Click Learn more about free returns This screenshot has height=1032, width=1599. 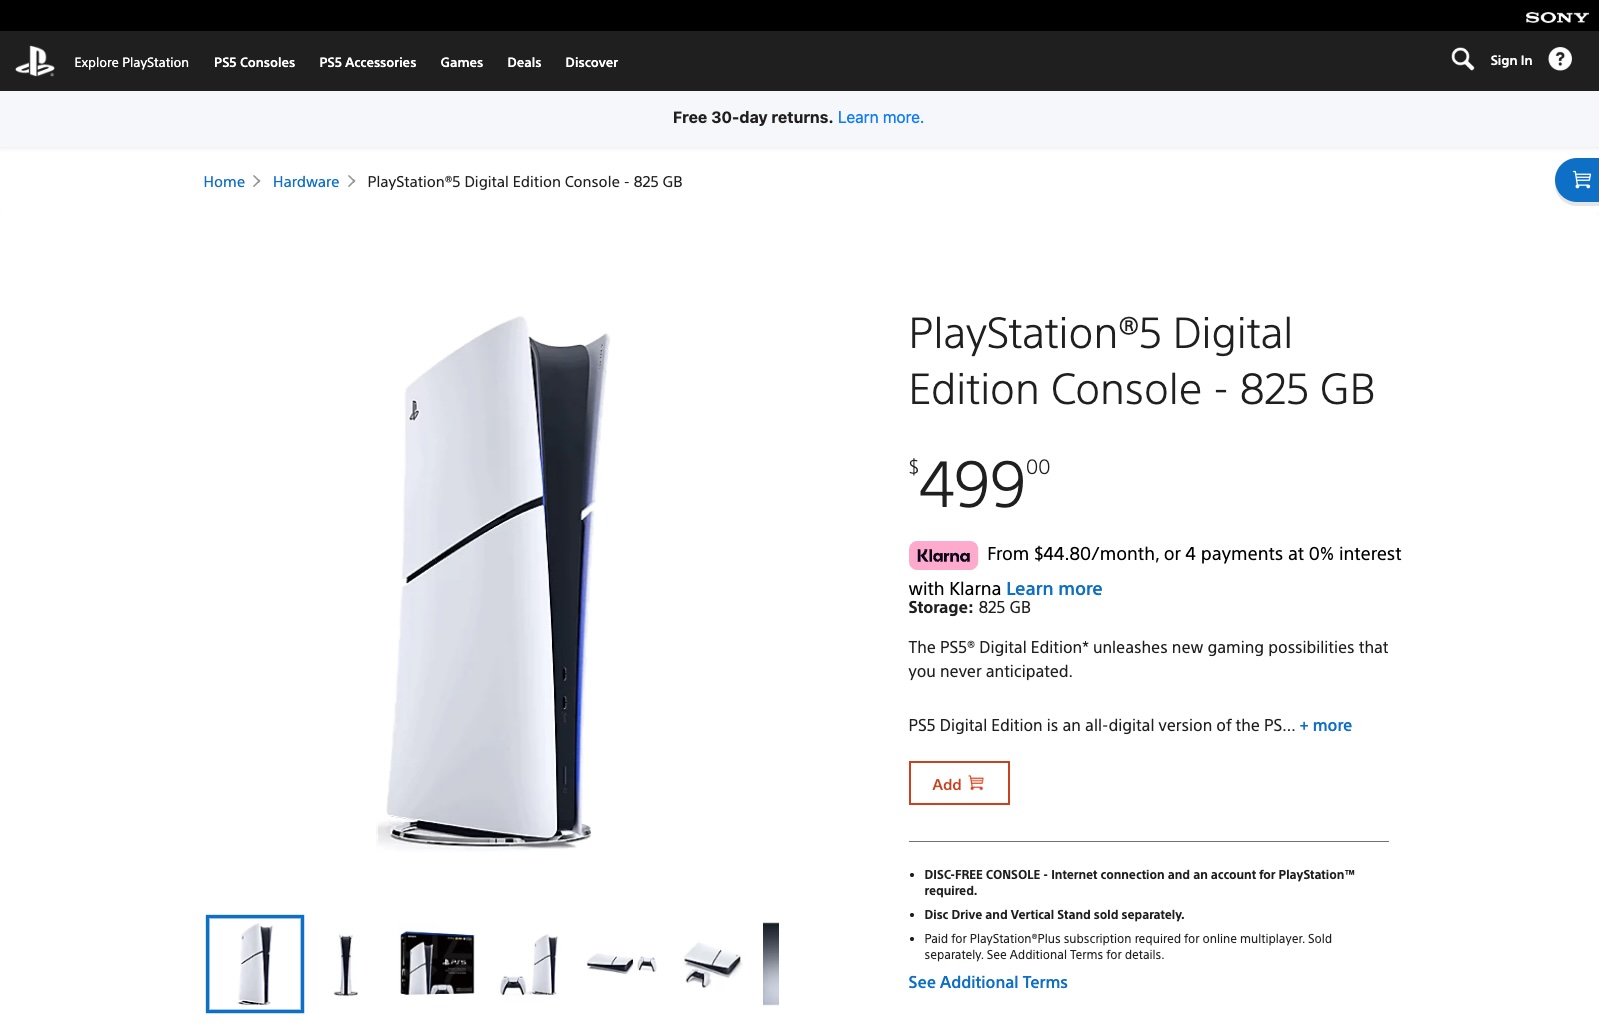[880, 118]
